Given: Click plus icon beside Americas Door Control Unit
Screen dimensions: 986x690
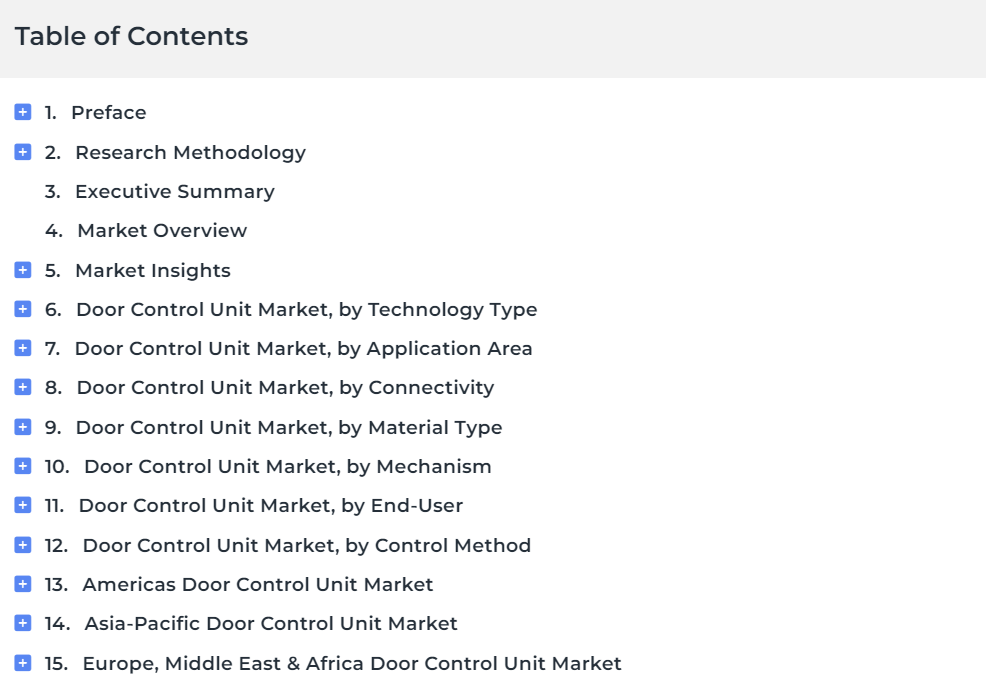Looking at the screenshot, I should pos(23,584).
